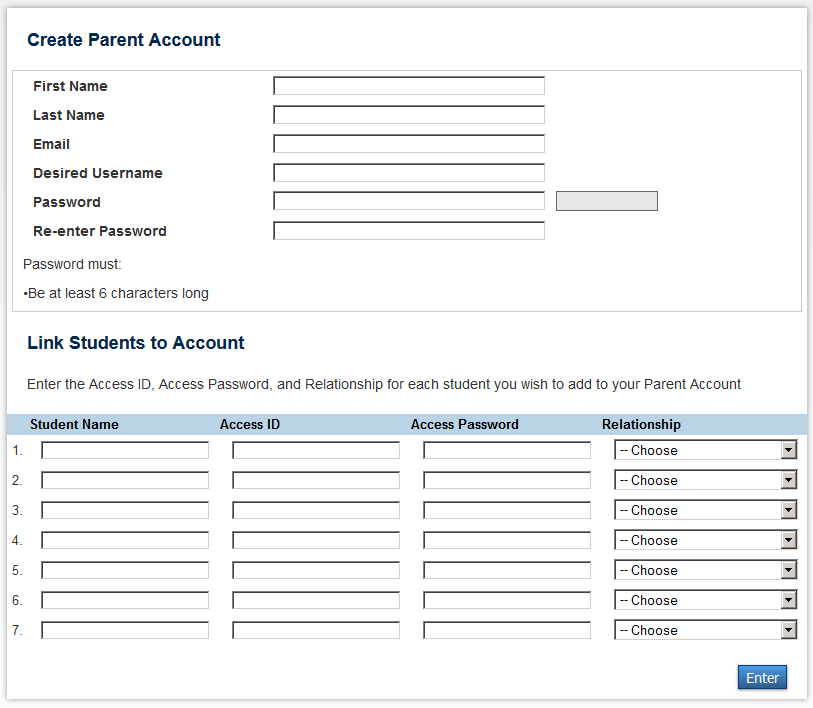The height and width of the screenshot is (708, 813).
Task: Focus the Access ID field in row 6
Action: click(316, 600)
